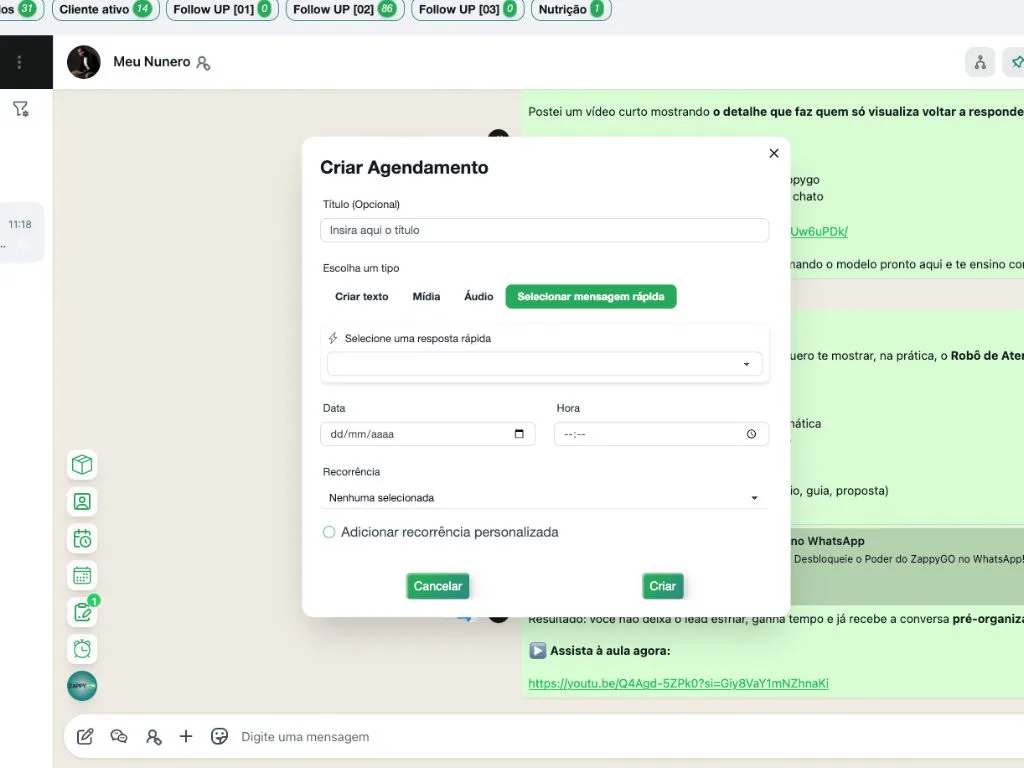Click the plus attachment icon
The height and width of the screenshot is (768, 1024).
[x=186, y=736]
